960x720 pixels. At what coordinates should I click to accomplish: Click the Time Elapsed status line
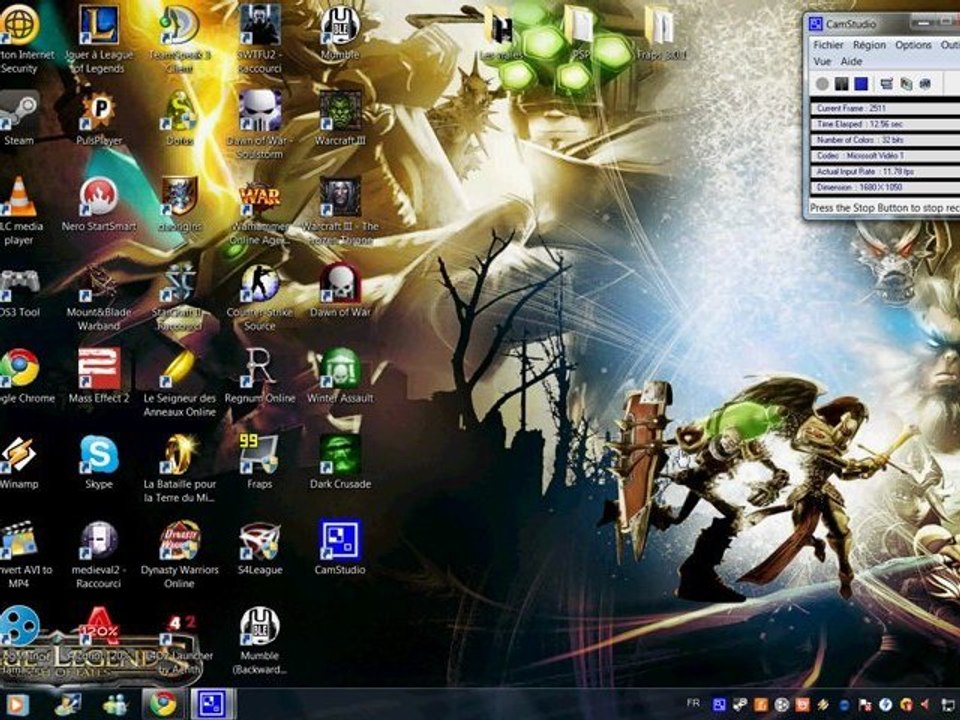(x=885, y=124)
